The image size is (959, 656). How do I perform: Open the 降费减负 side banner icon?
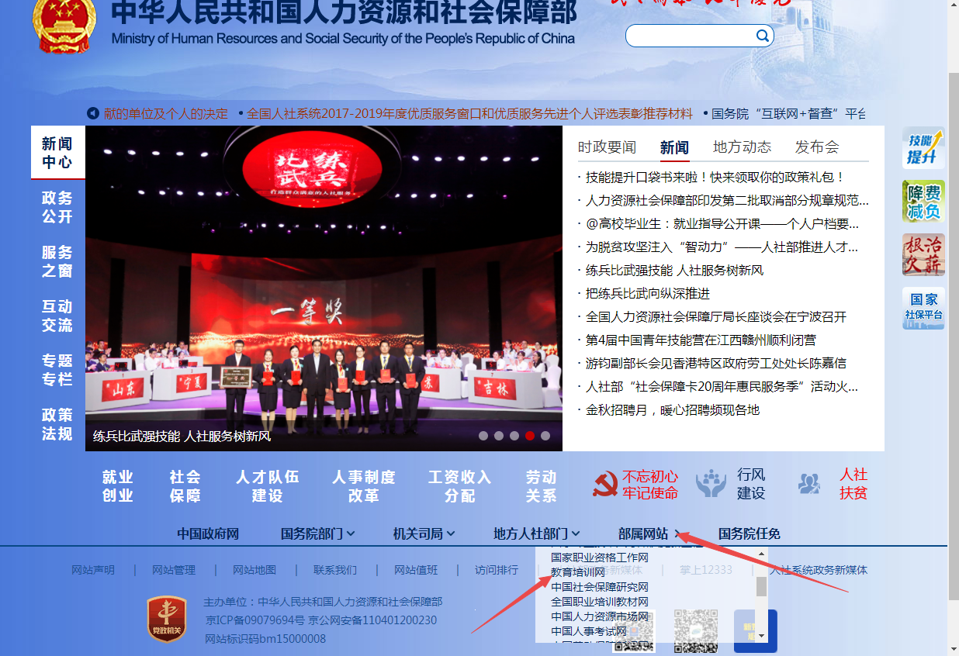[x=923, y=201]
